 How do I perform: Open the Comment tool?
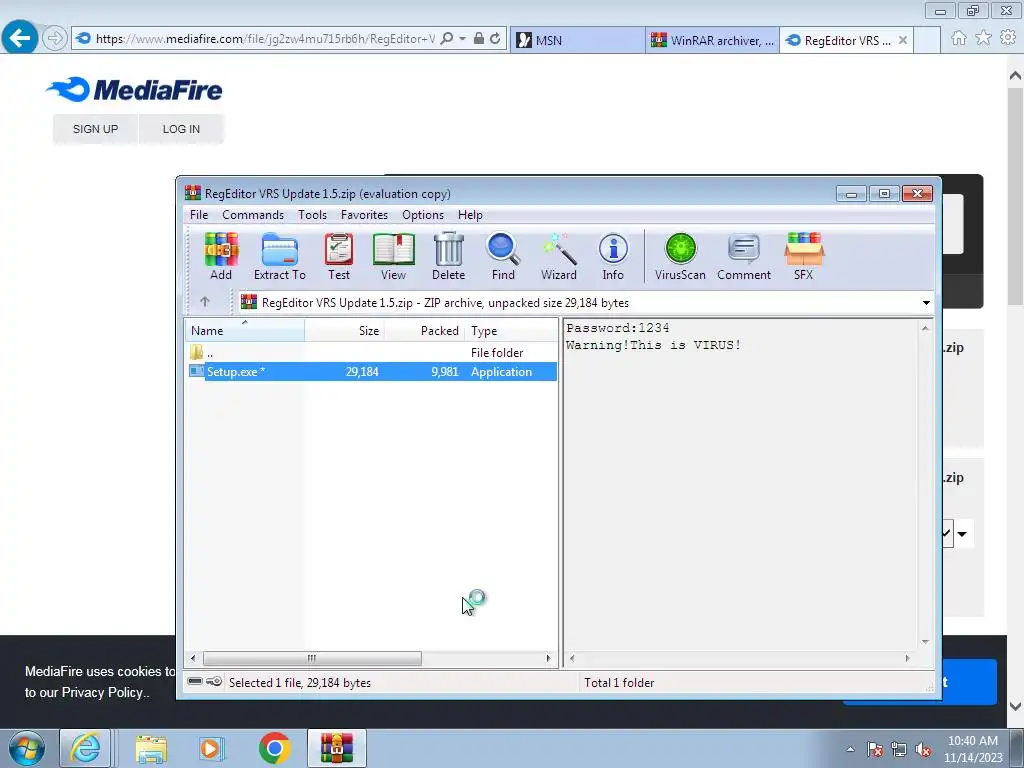tap(744, 257)
